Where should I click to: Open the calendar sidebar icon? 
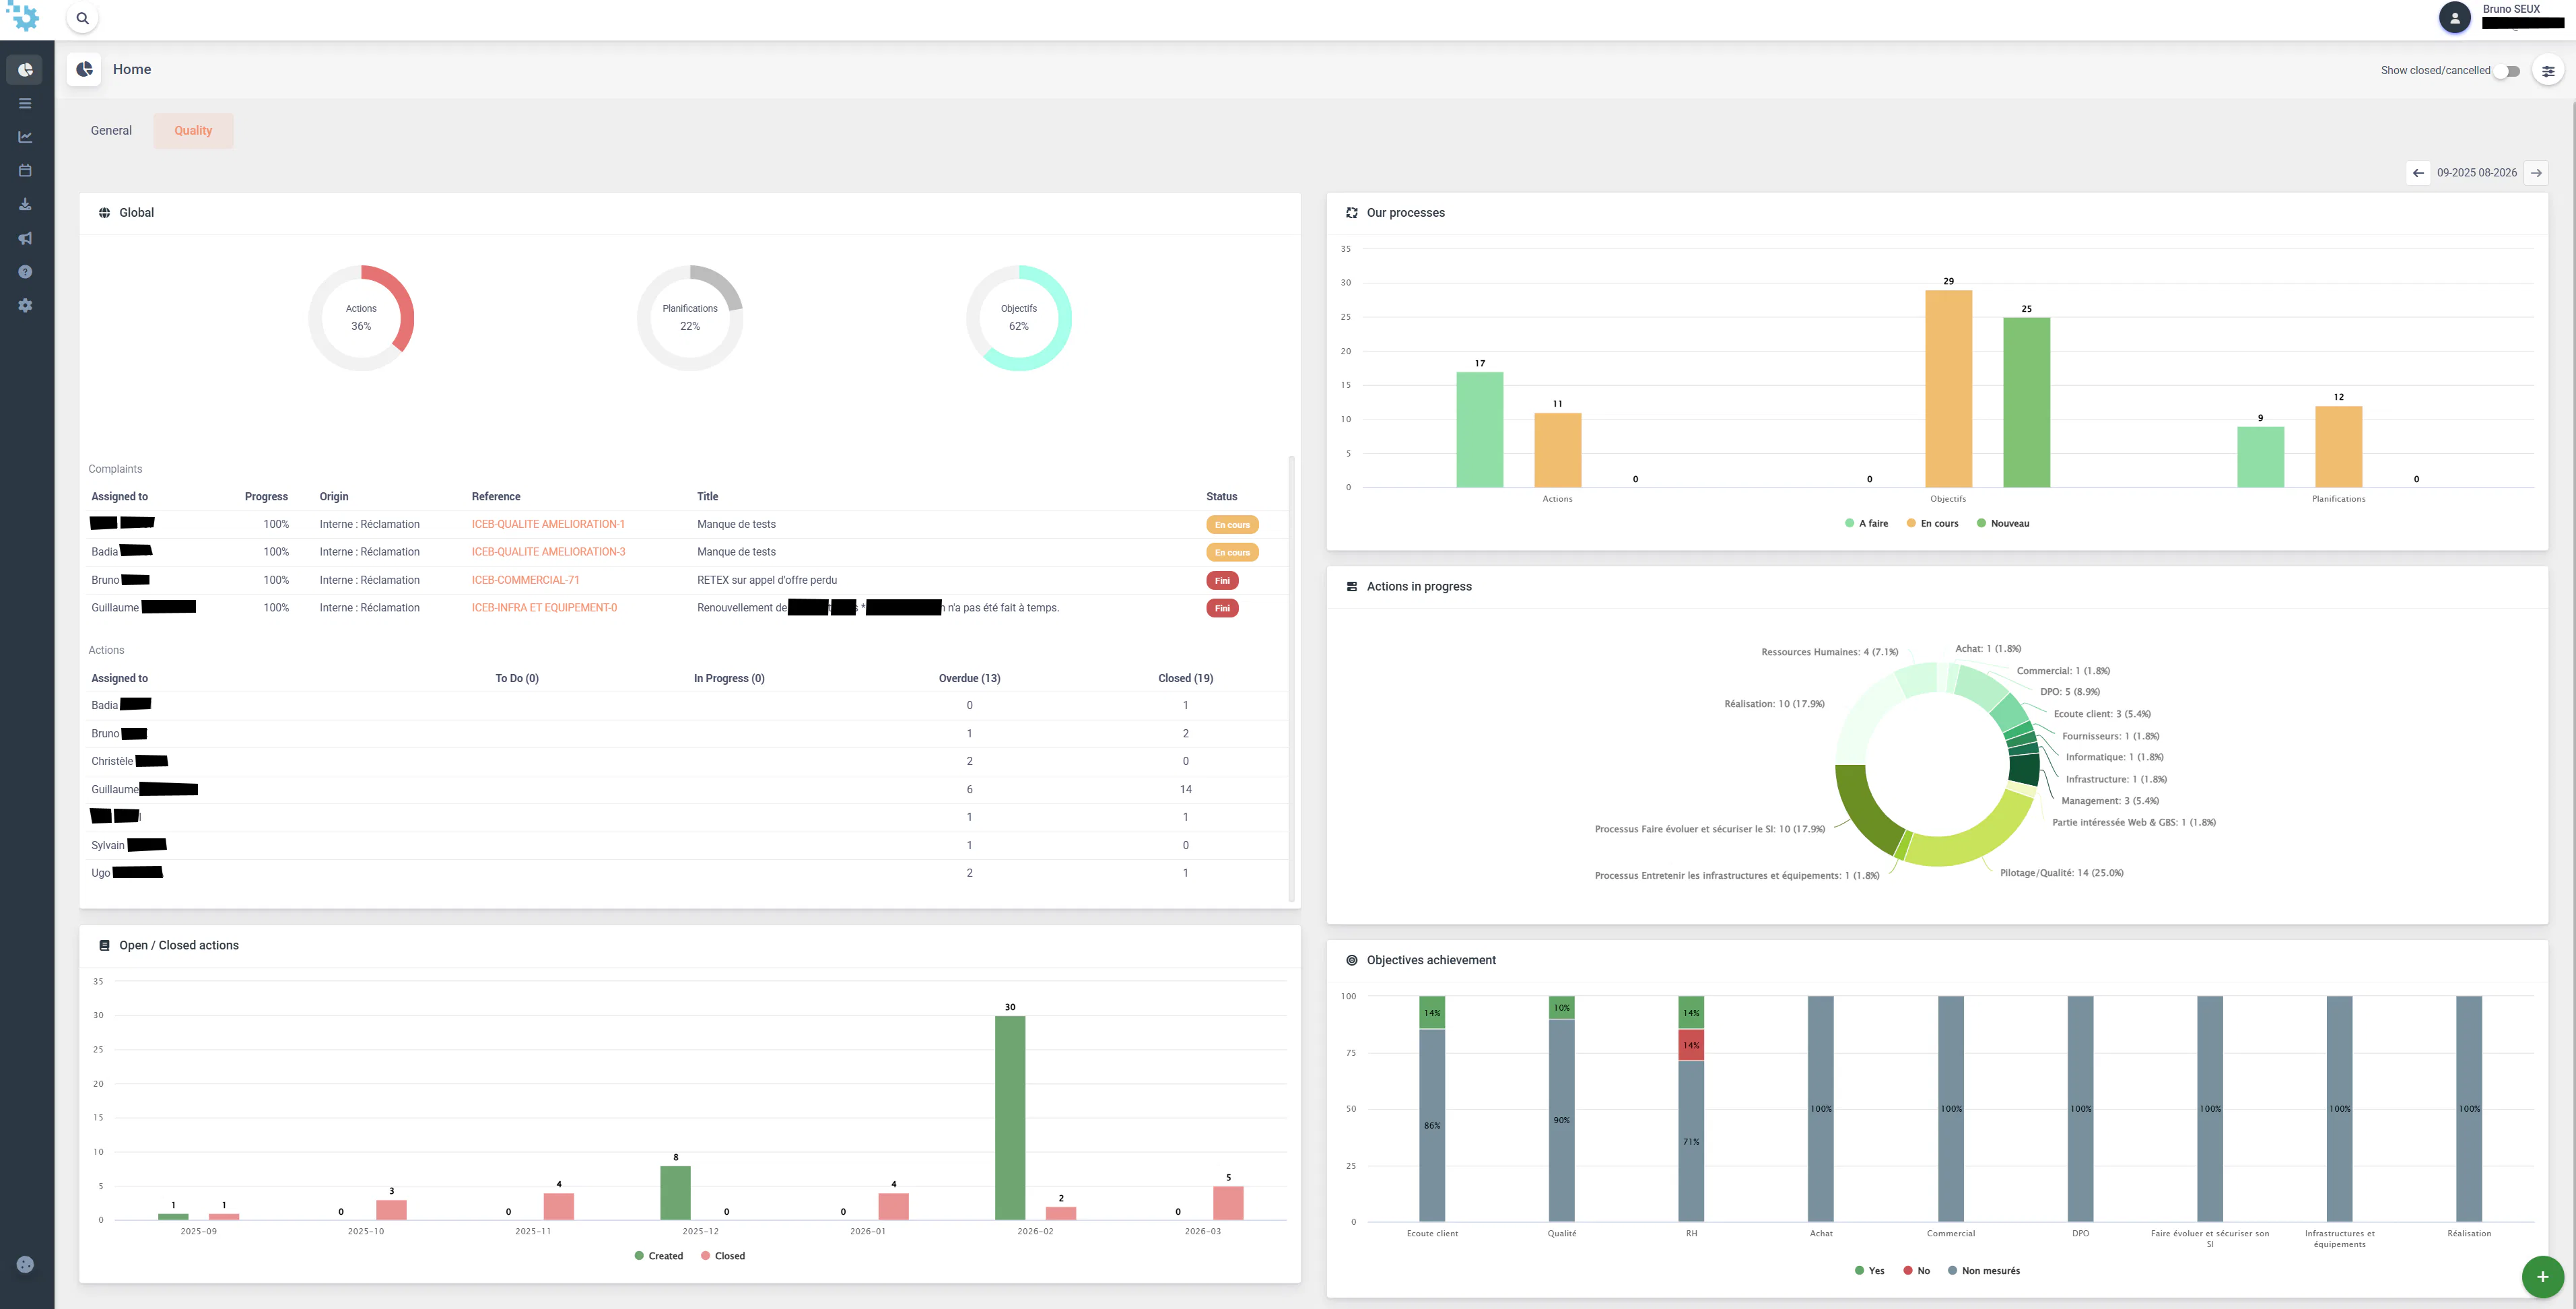(25, 171)
